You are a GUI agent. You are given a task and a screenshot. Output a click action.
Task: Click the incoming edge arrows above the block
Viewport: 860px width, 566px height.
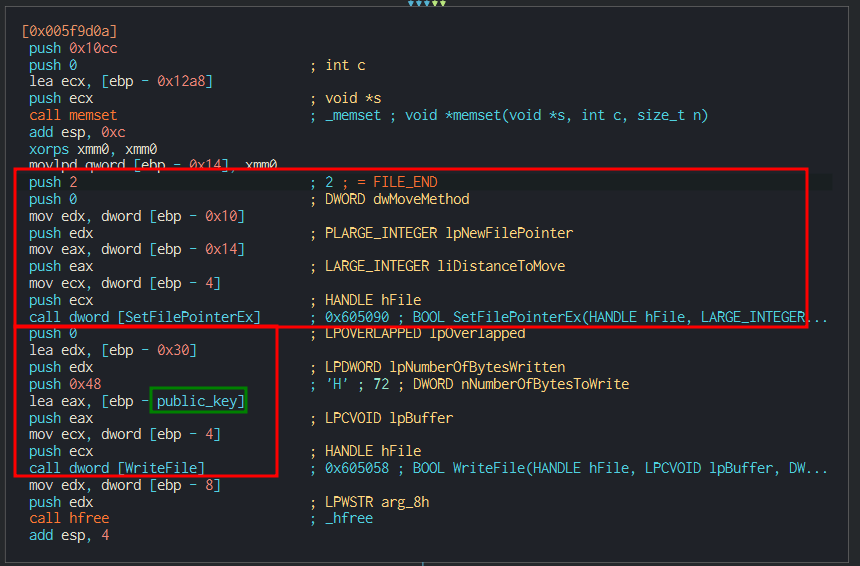(426, 4)
